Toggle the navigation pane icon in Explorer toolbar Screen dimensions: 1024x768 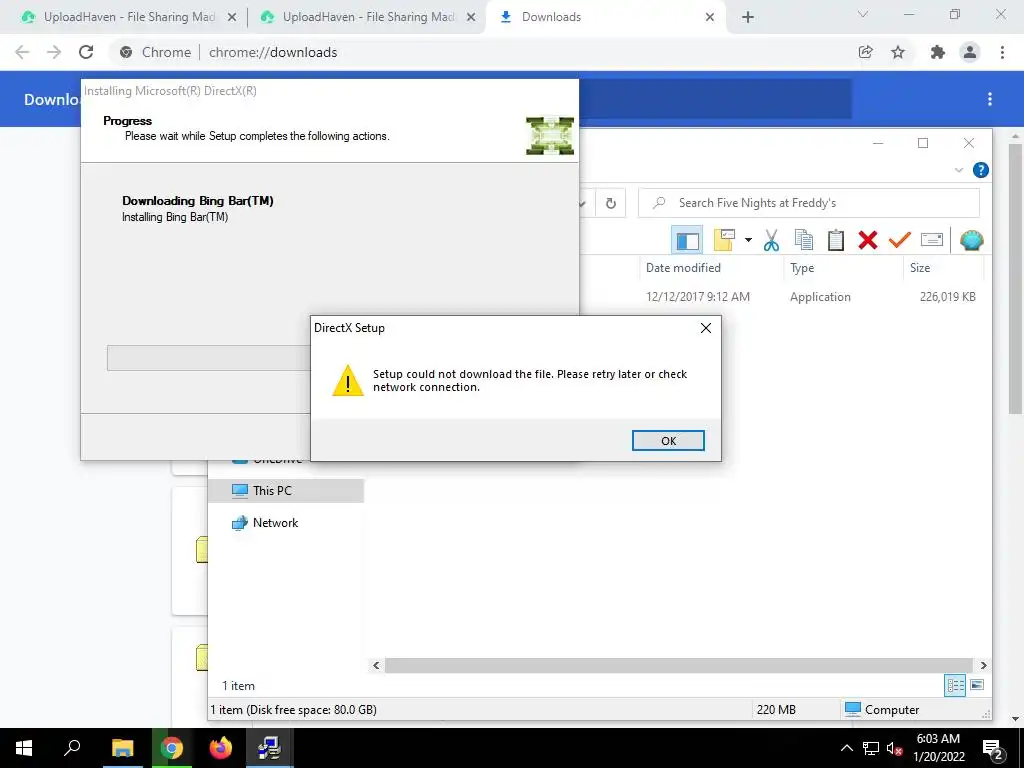[687, 240]
